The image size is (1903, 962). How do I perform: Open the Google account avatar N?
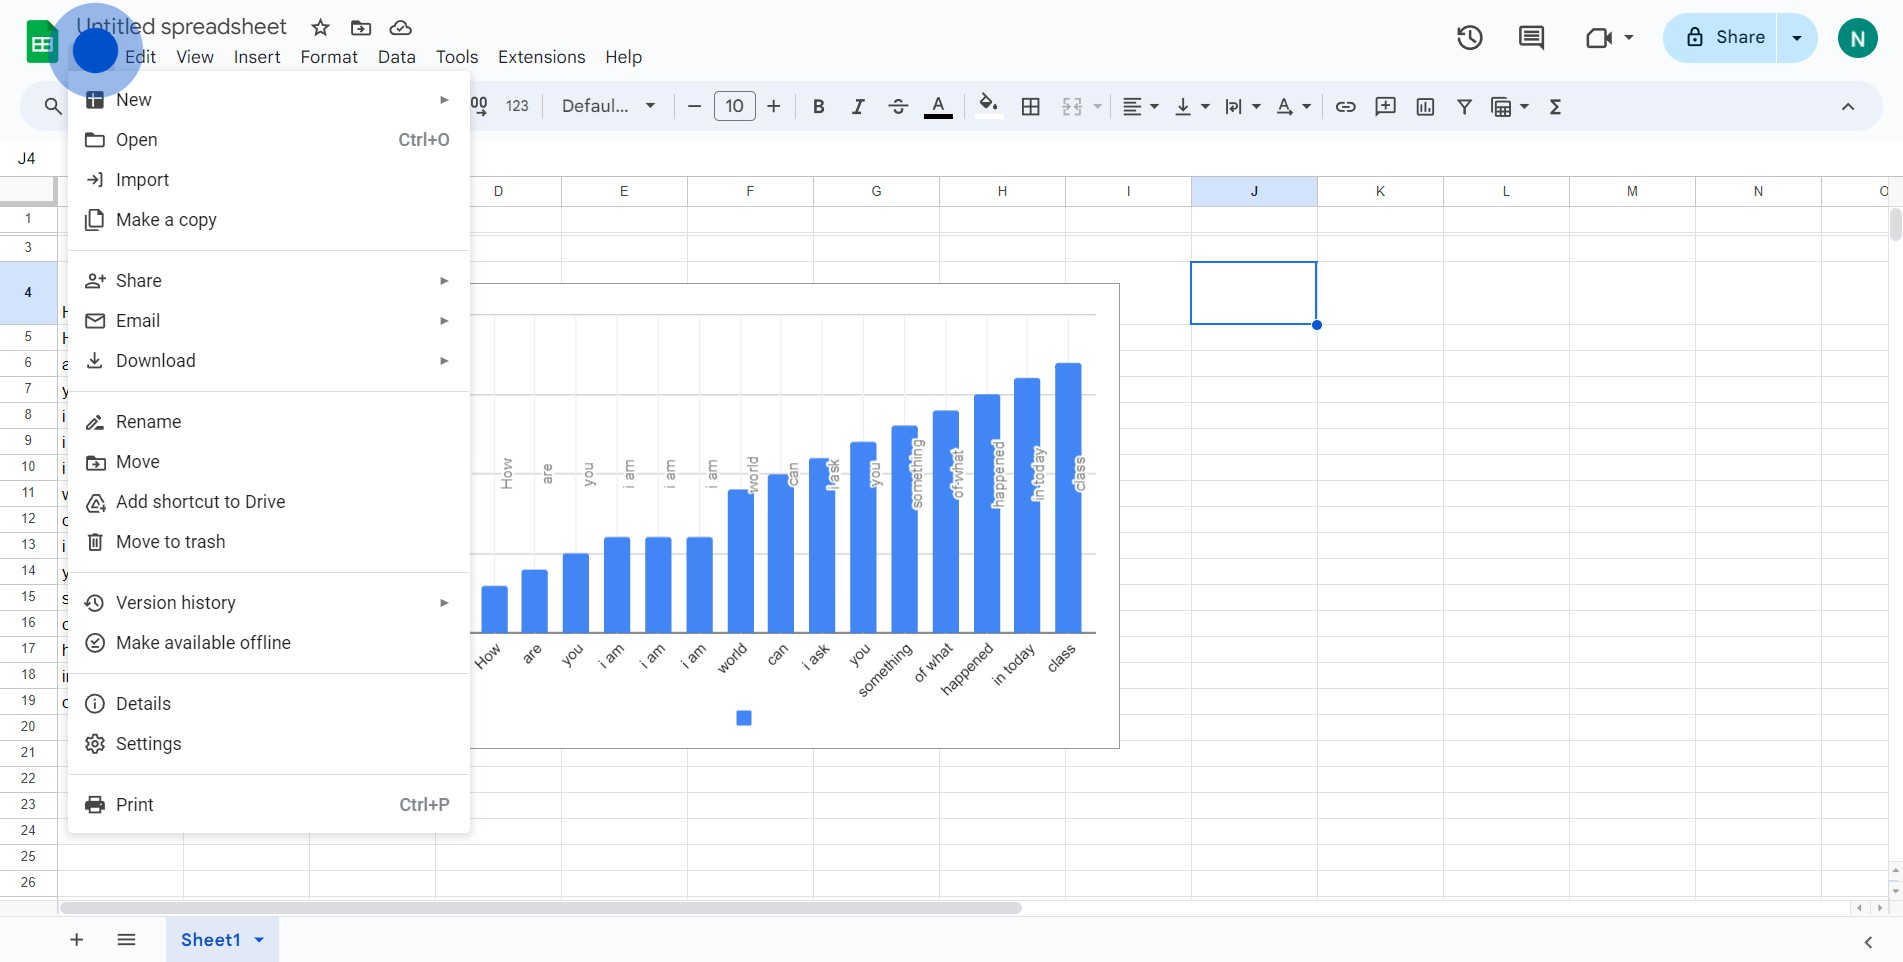coord(1857,38)
